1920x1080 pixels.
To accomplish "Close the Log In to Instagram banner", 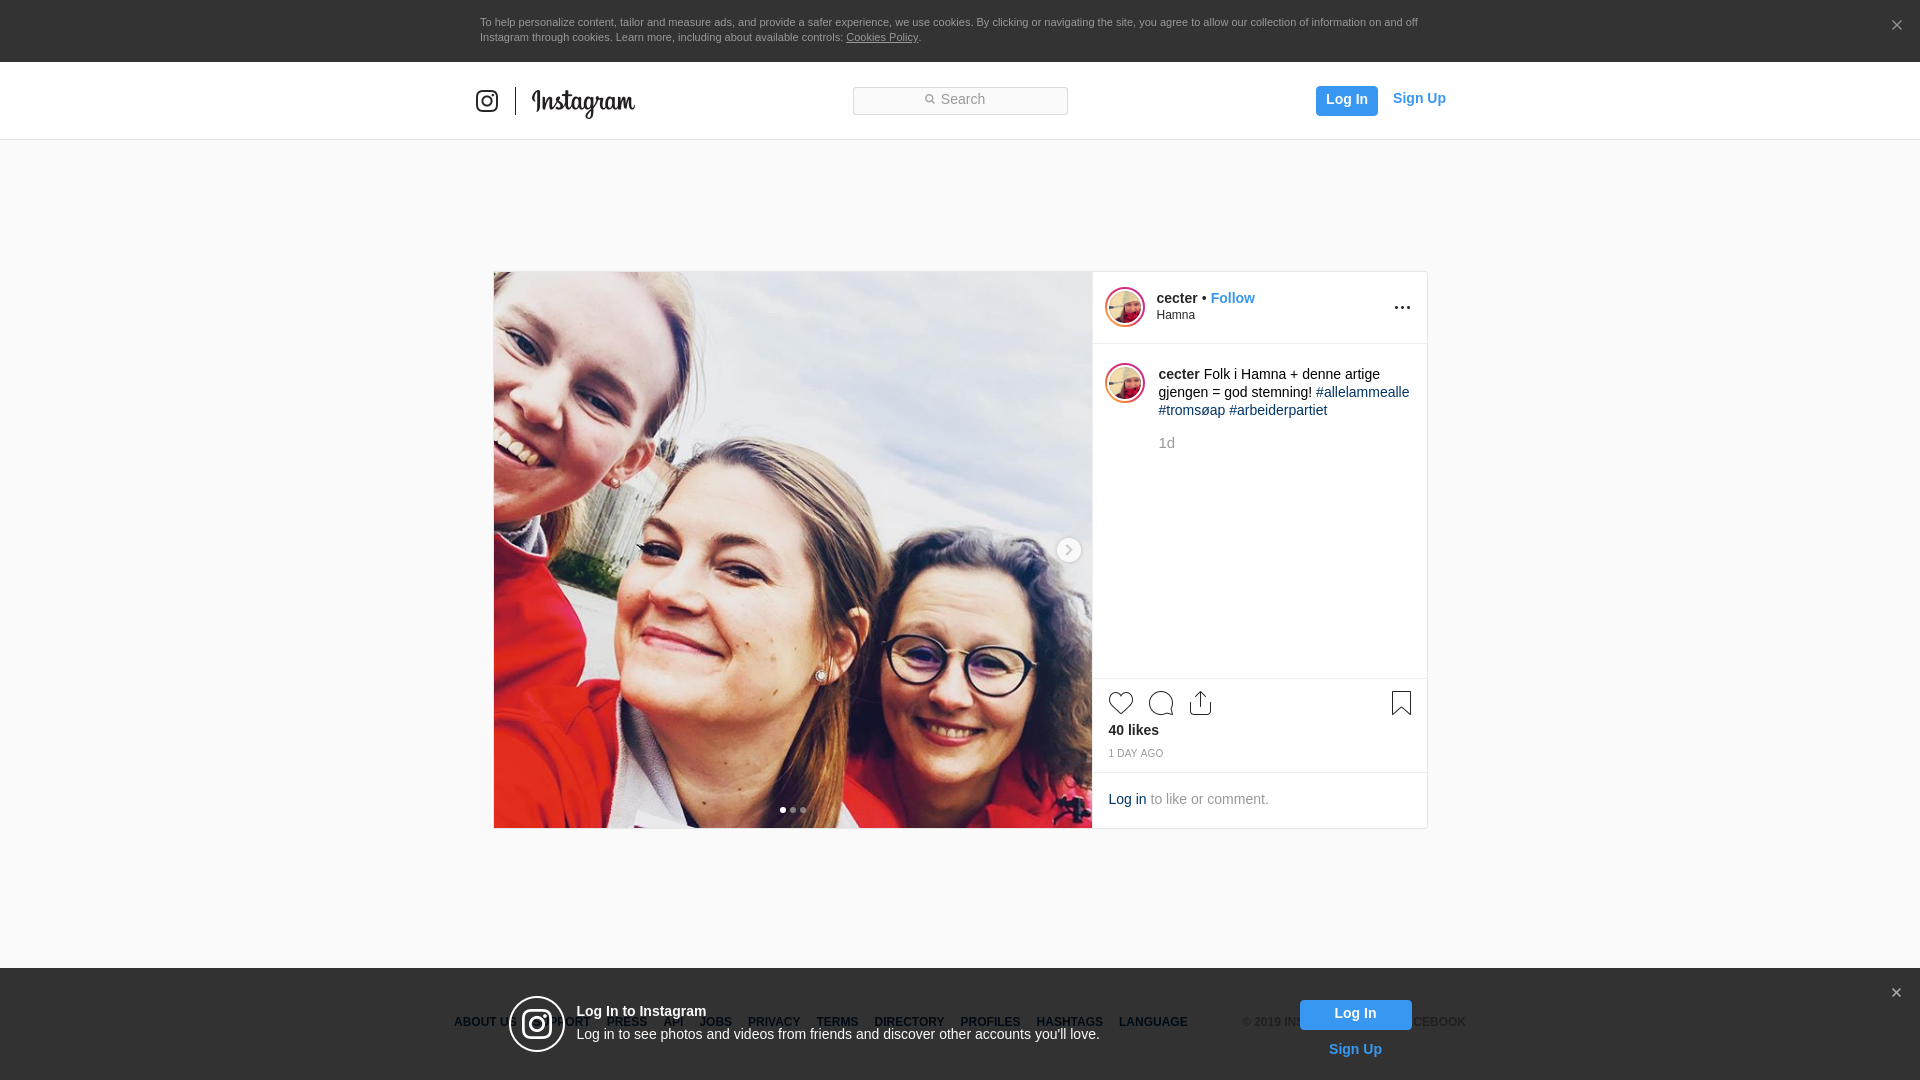I will coord(1896,993).
